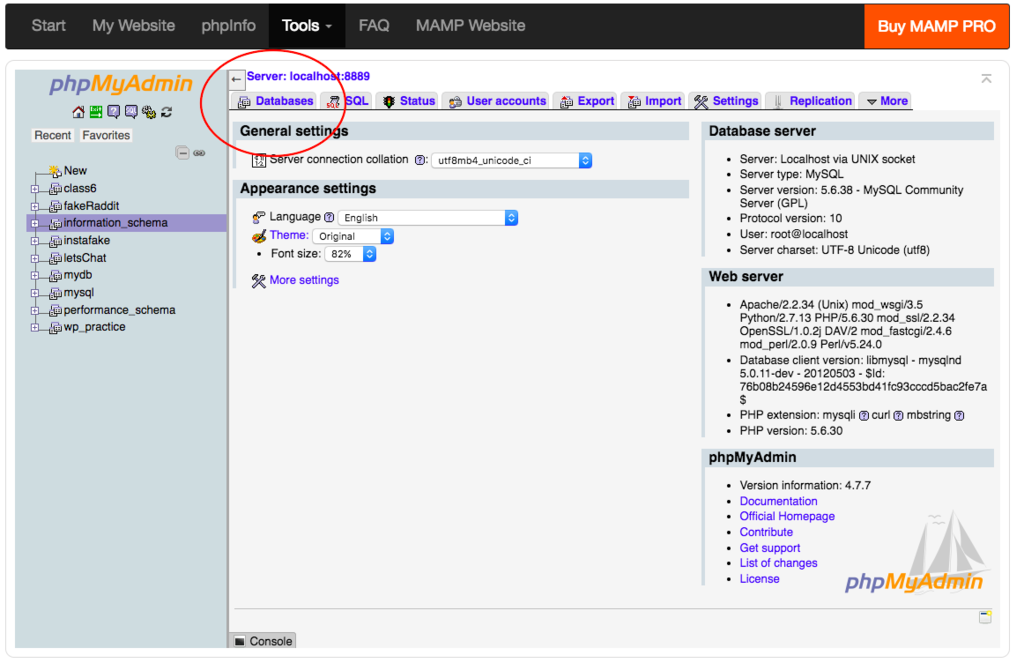Open the Export tab

(x=587, y=101)
